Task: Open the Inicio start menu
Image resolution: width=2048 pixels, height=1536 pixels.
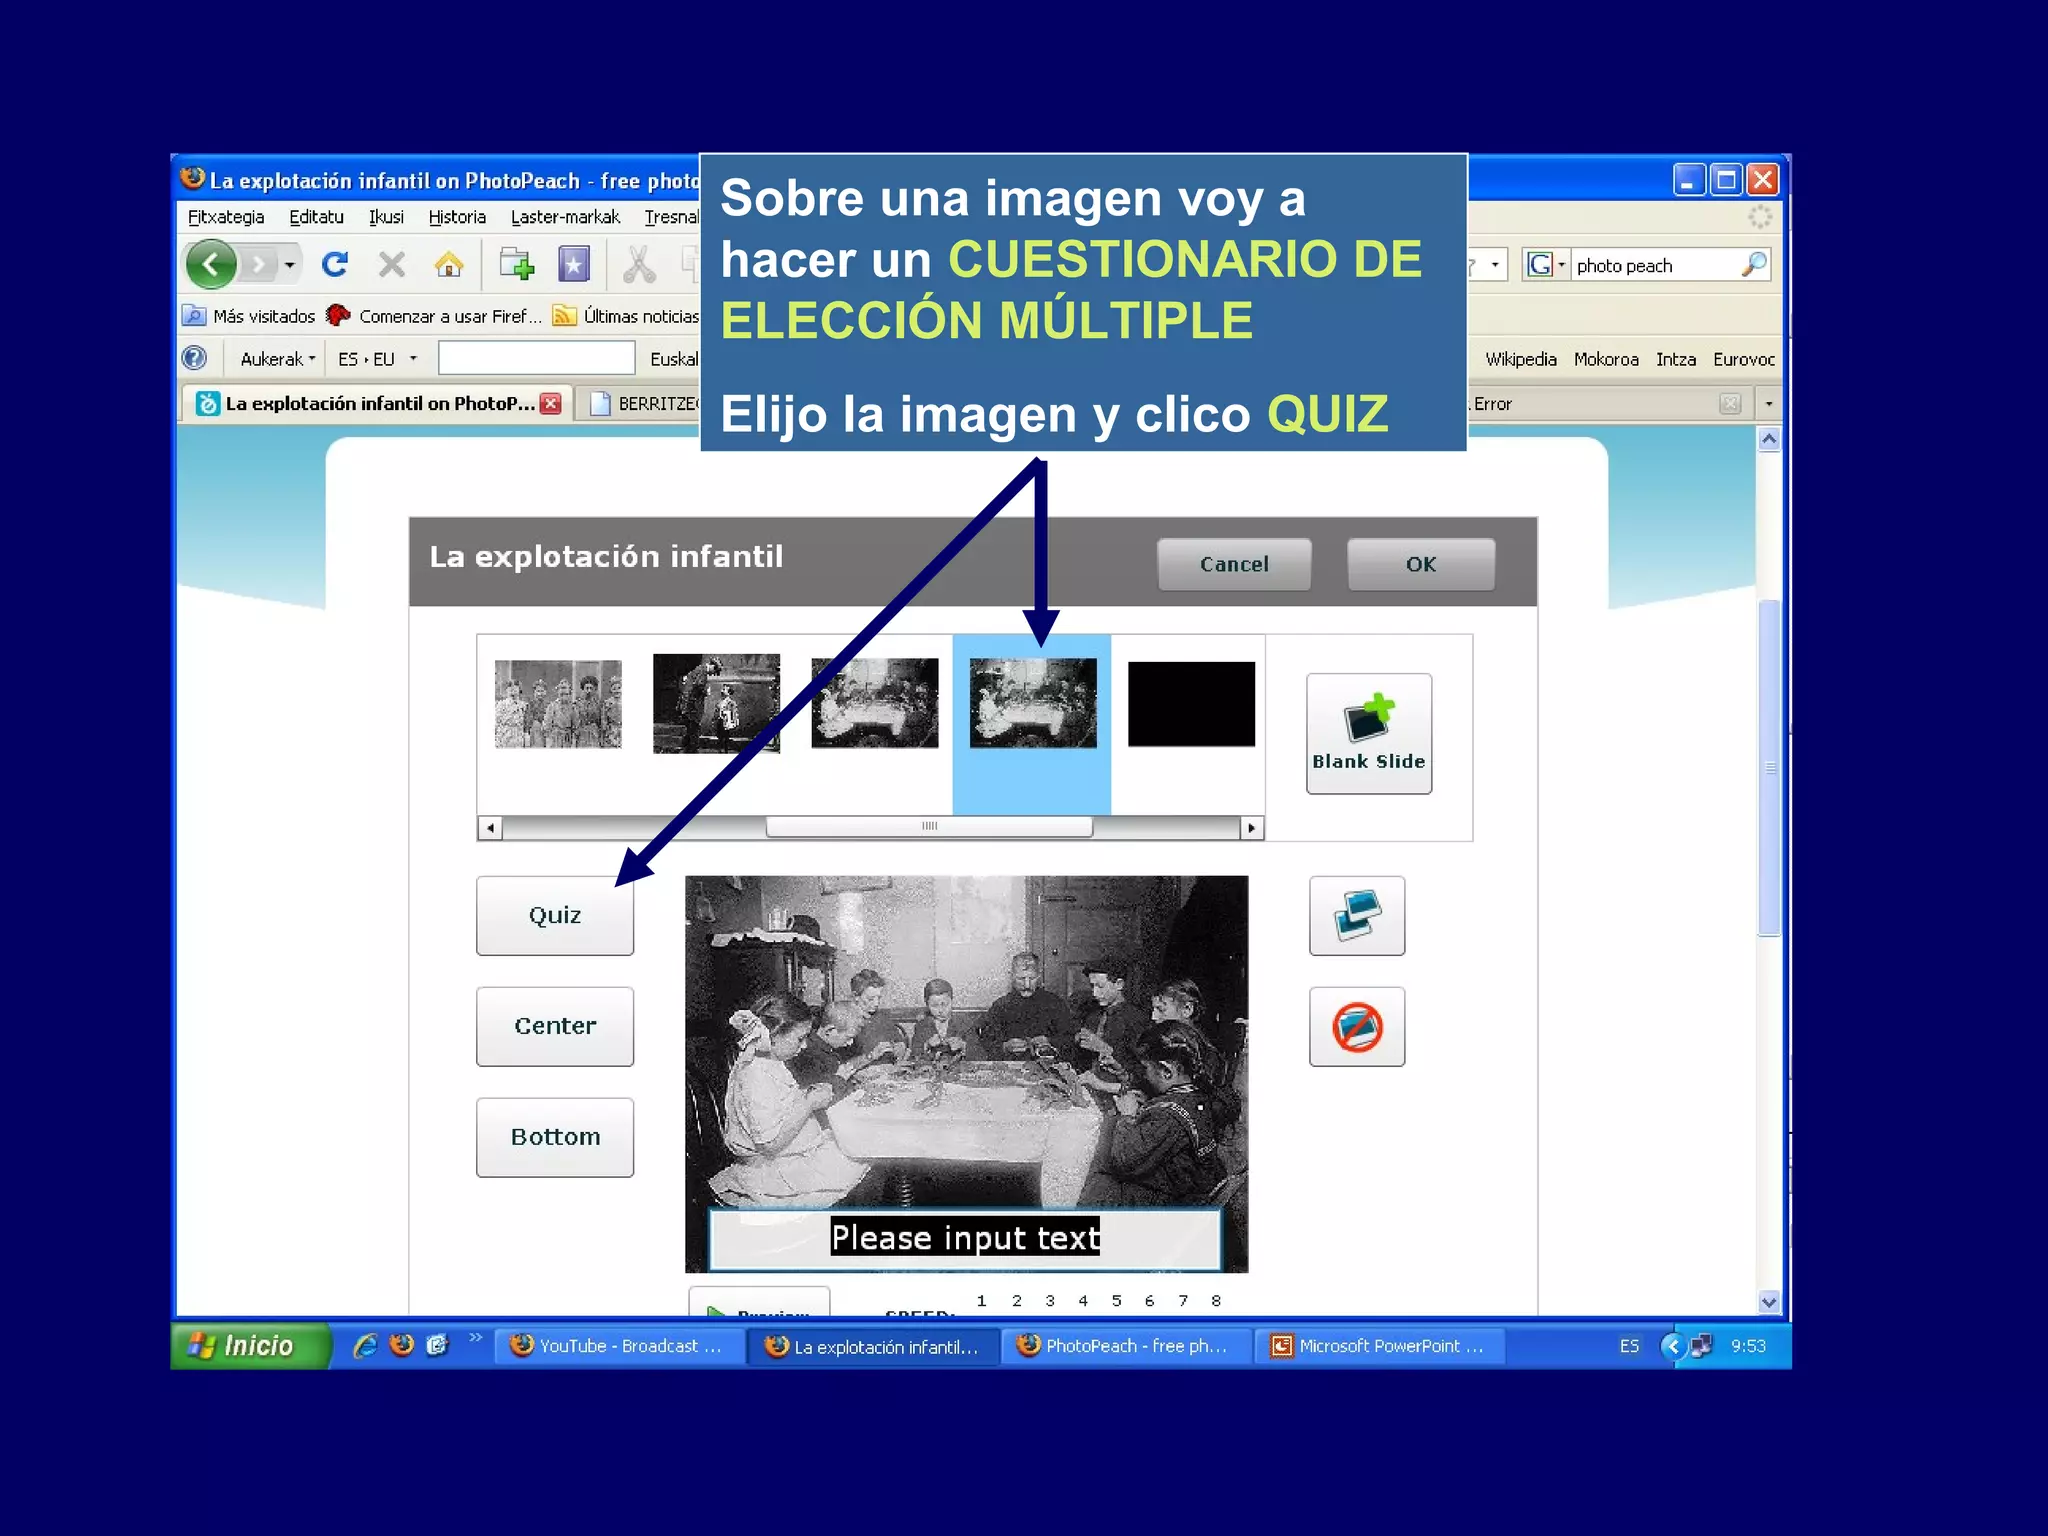Action: pyautogui.click(x=250, y=1346)
